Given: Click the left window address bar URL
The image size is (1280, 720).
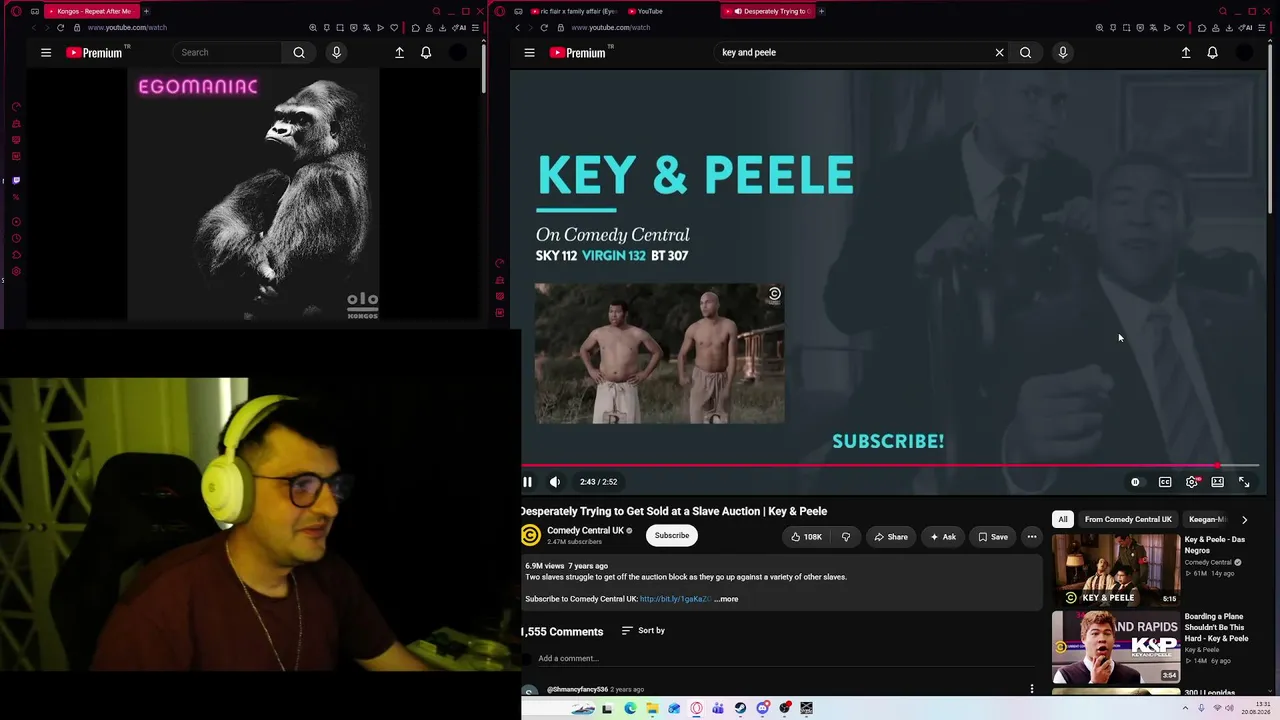Looking at the screenshot, I should 127,28.
